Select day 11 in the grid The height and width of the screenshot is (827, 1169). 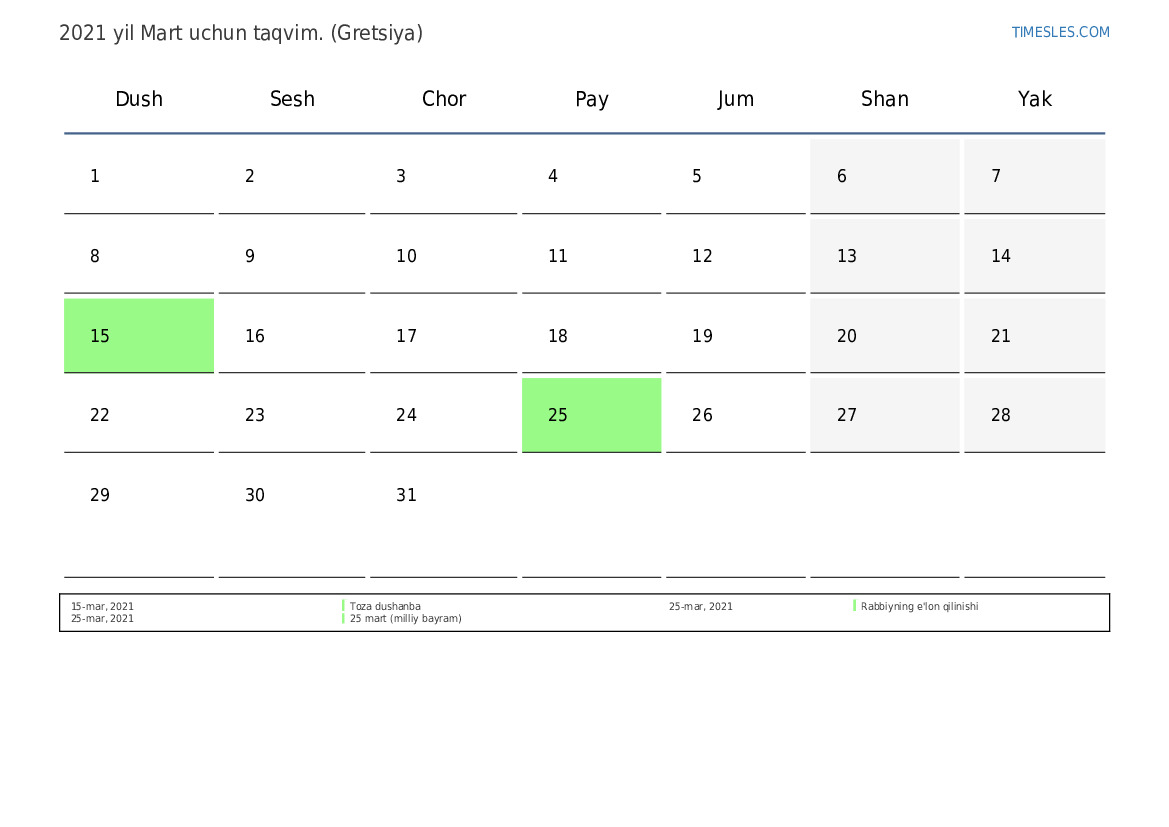tap(591, 257)
